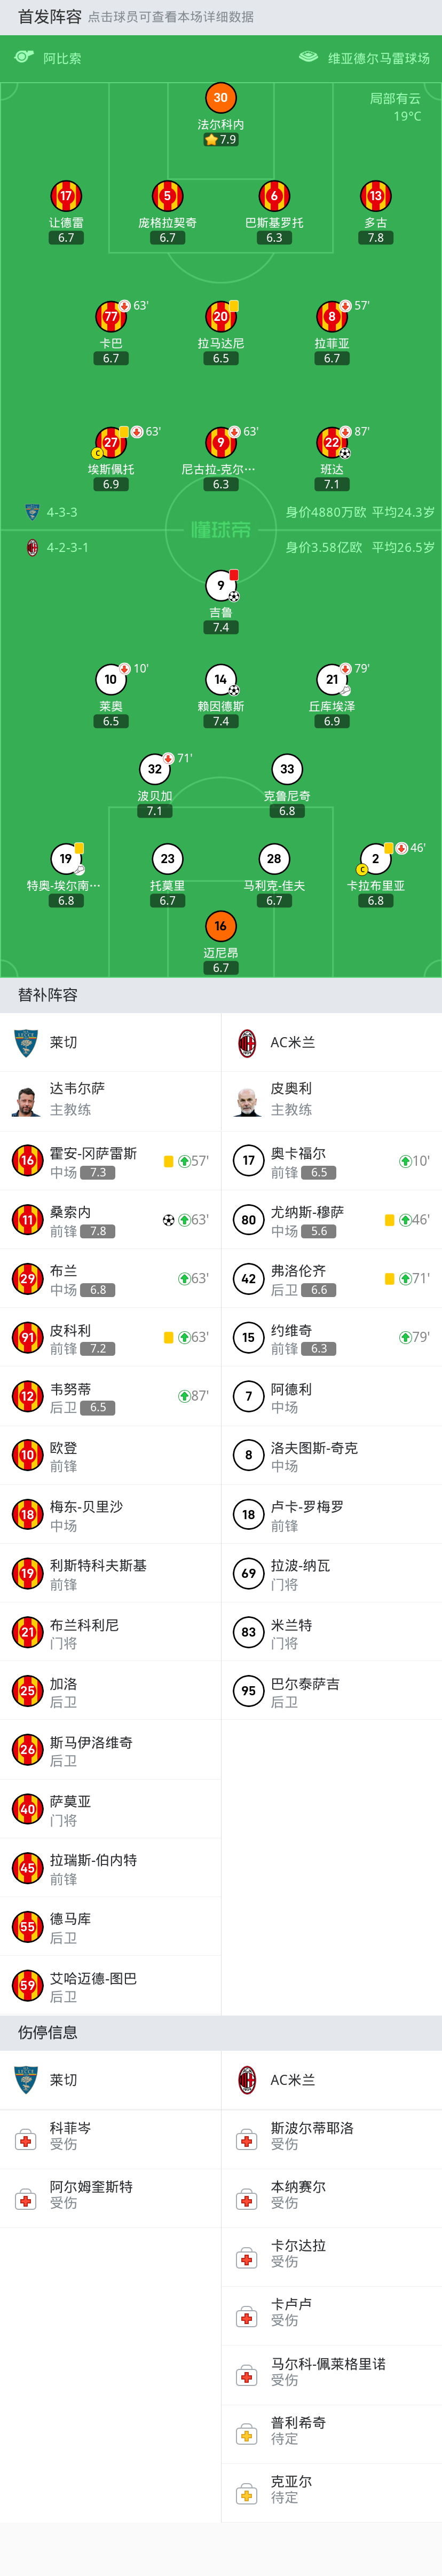Tap Dorgu's number 13 jersey icon
Screen dimensions: 442x2576
click(x=375, y=196)
